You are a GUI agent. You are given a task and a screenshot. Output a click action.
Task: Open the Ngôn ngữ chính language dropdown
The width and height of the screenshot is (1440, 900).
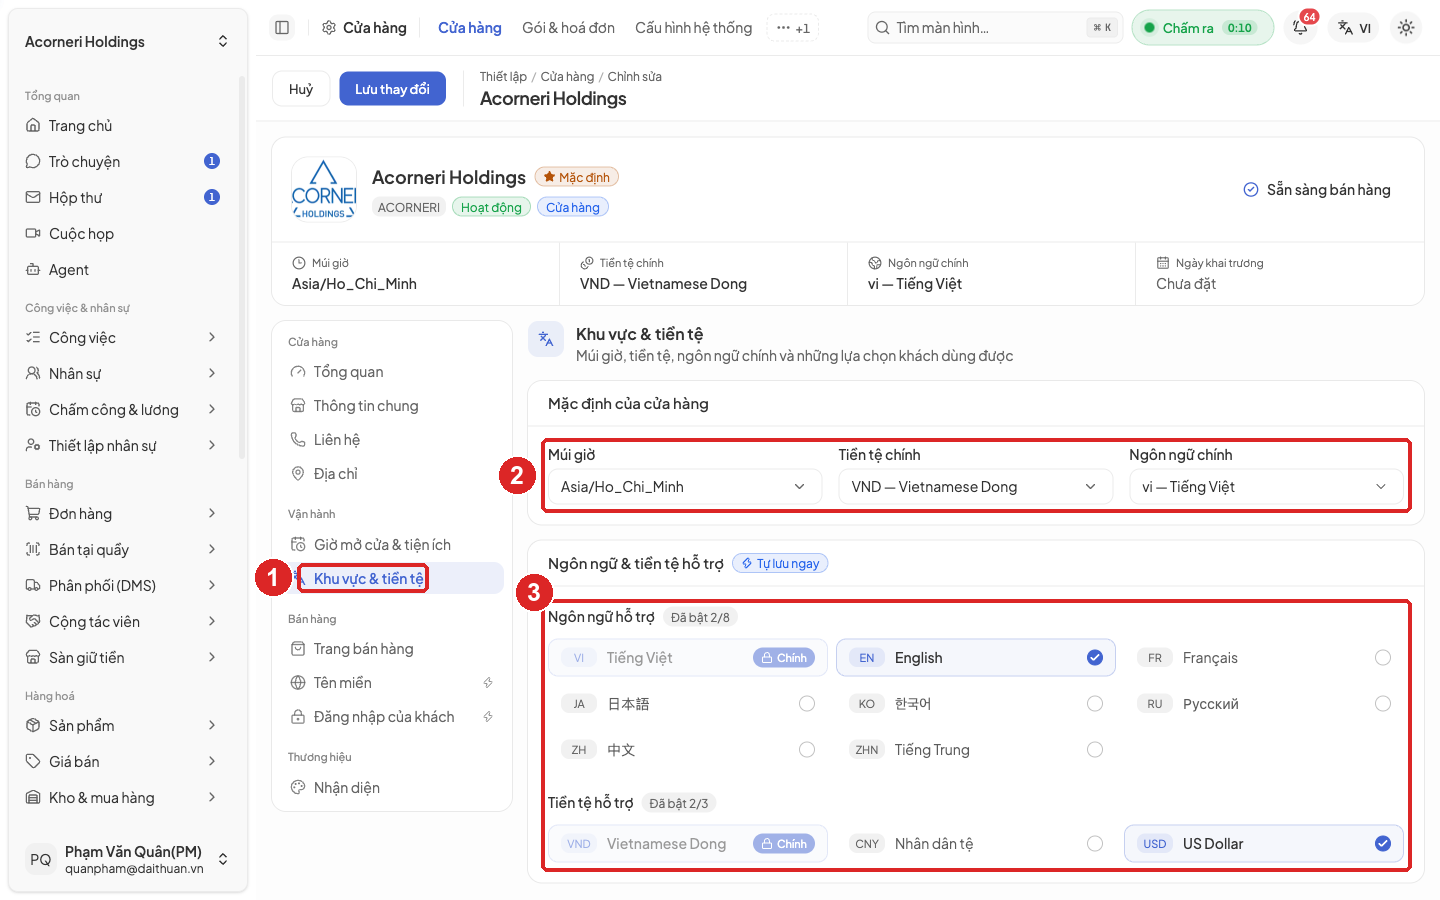[1266, 487]
